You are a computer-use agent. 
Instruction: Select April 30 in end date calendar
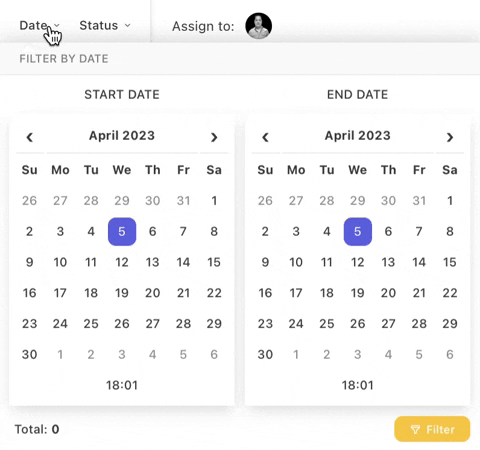coord(265,354)
